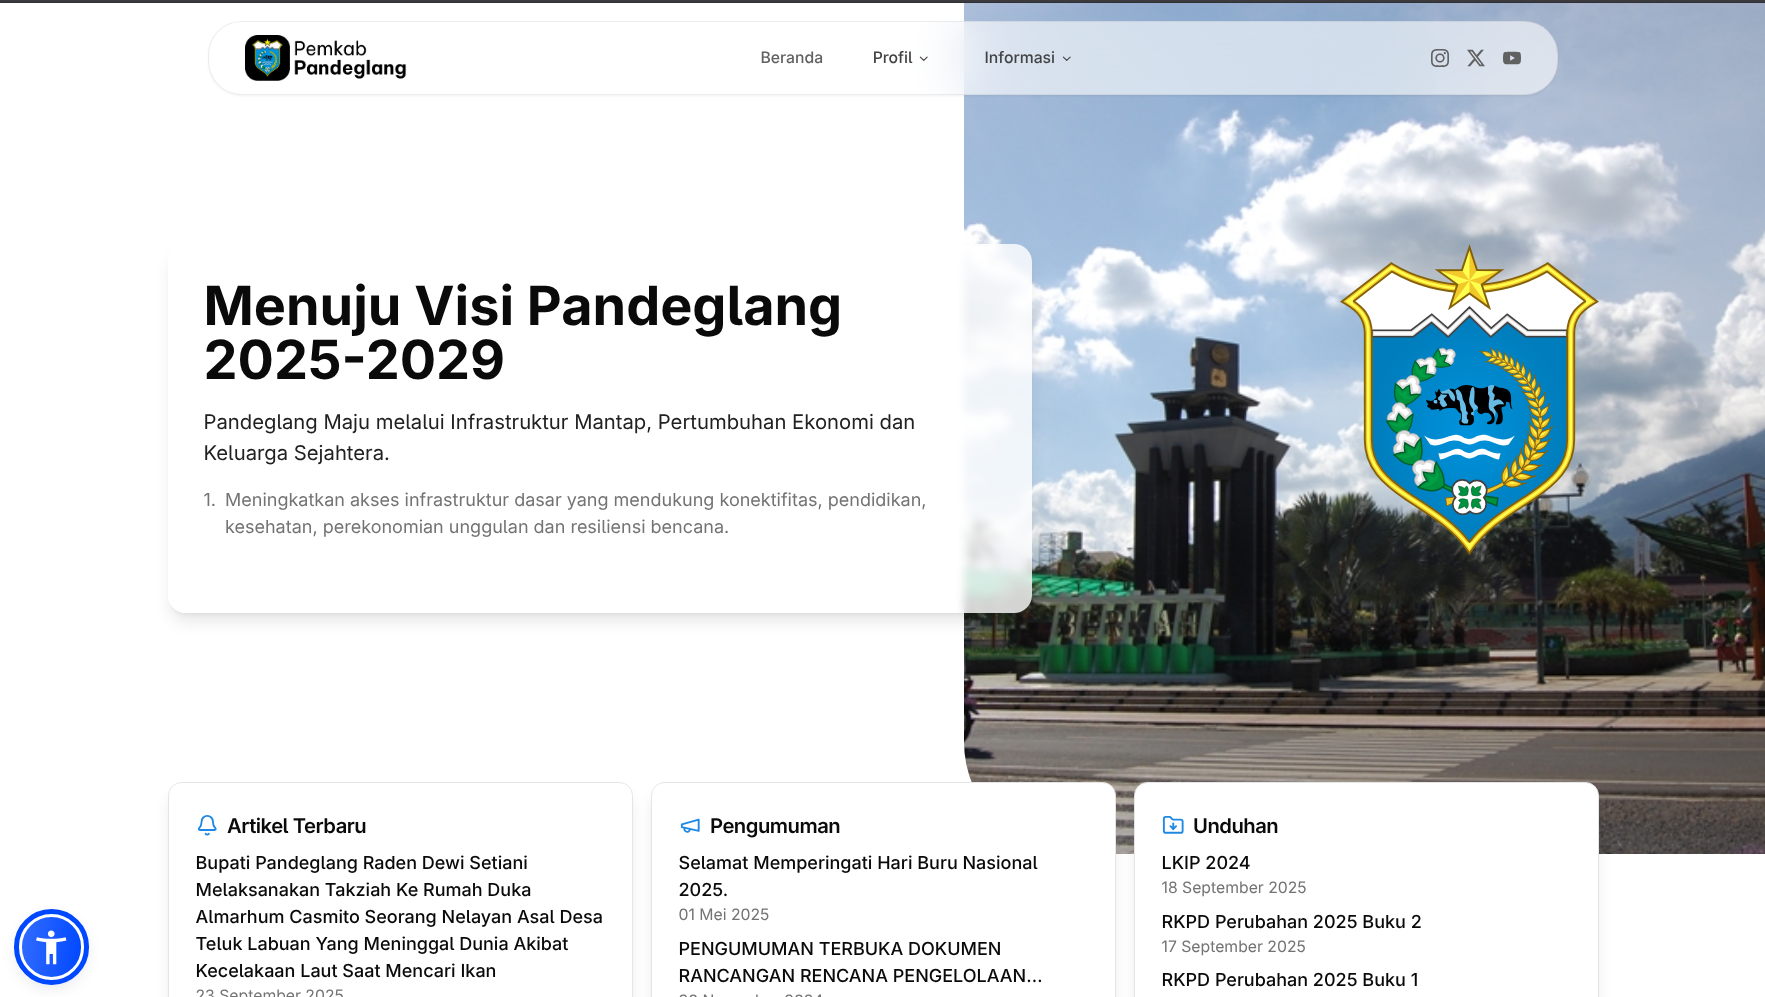
Task: Select the Informasi navigation item
Action: [x=1020, y=57]
